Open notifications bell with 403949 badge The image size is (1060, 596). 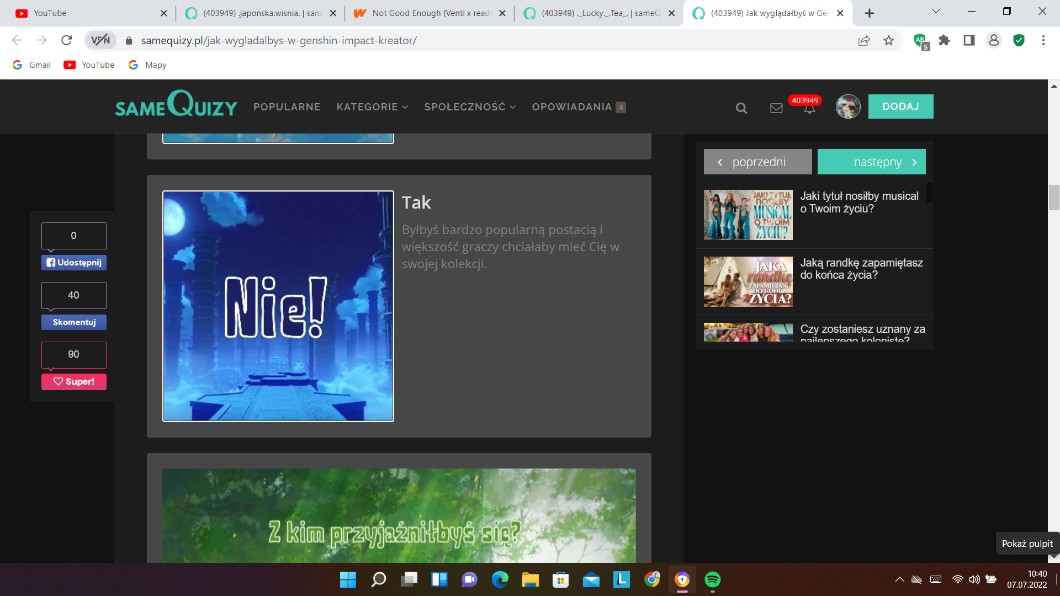tap(808, 108)
